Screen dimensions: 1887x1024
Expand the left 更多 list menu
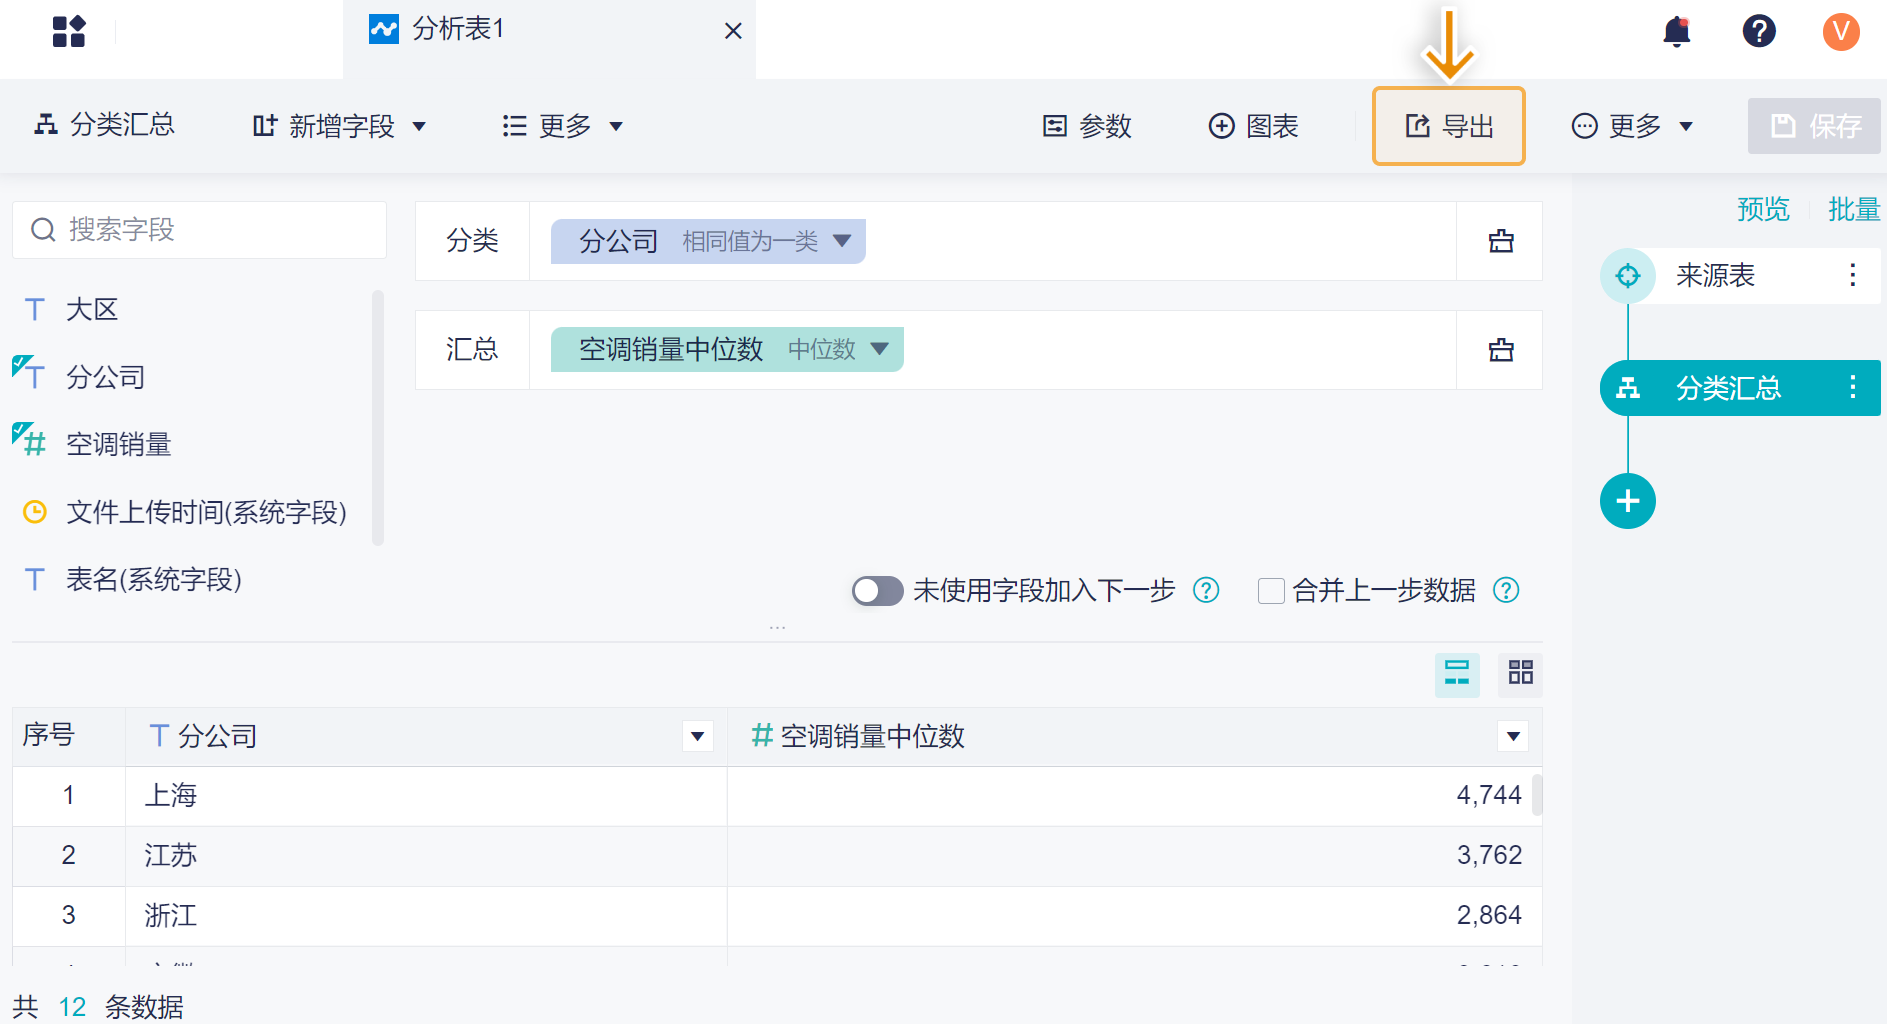coord(563,126)
